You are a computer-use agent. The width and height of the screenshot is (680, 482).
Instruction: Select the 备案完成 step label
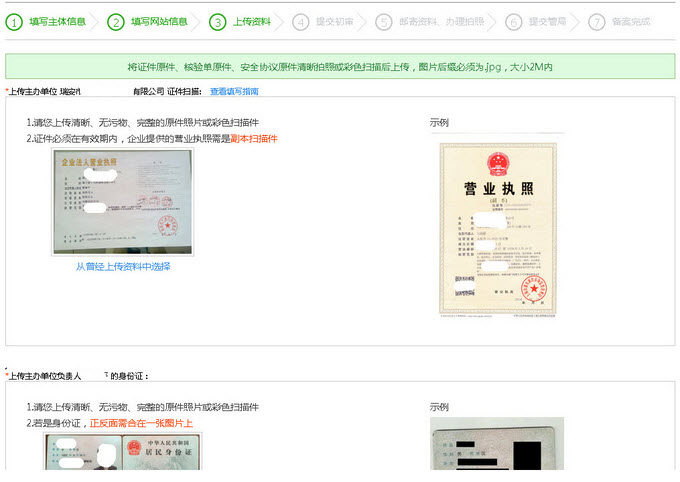click(x=630, y=21)
